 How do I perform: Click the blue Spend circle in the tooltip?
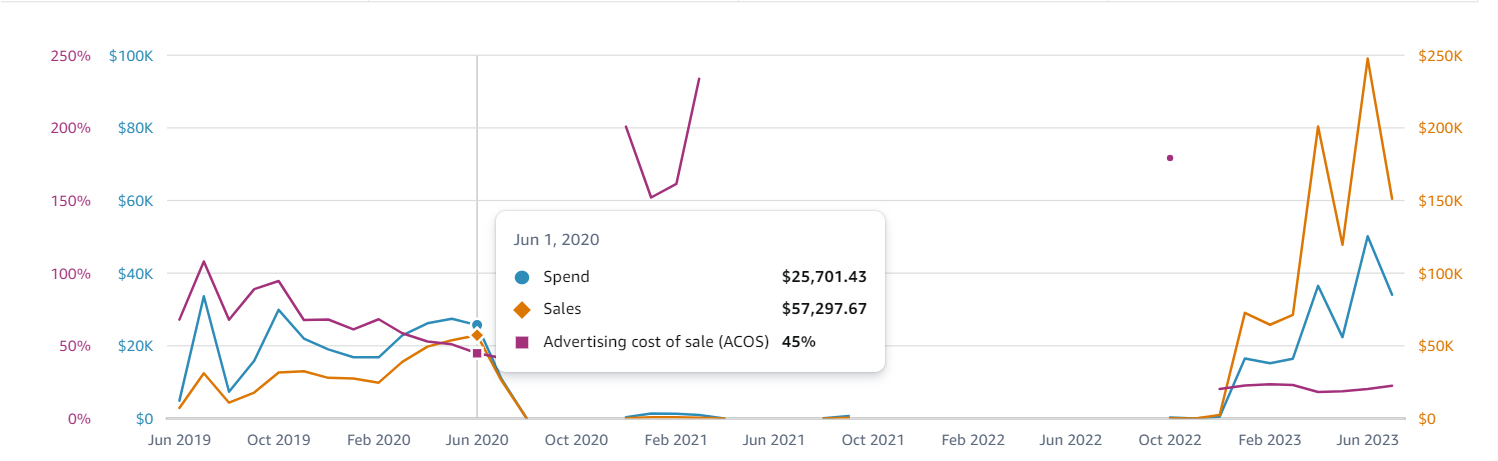pos(522,277)
